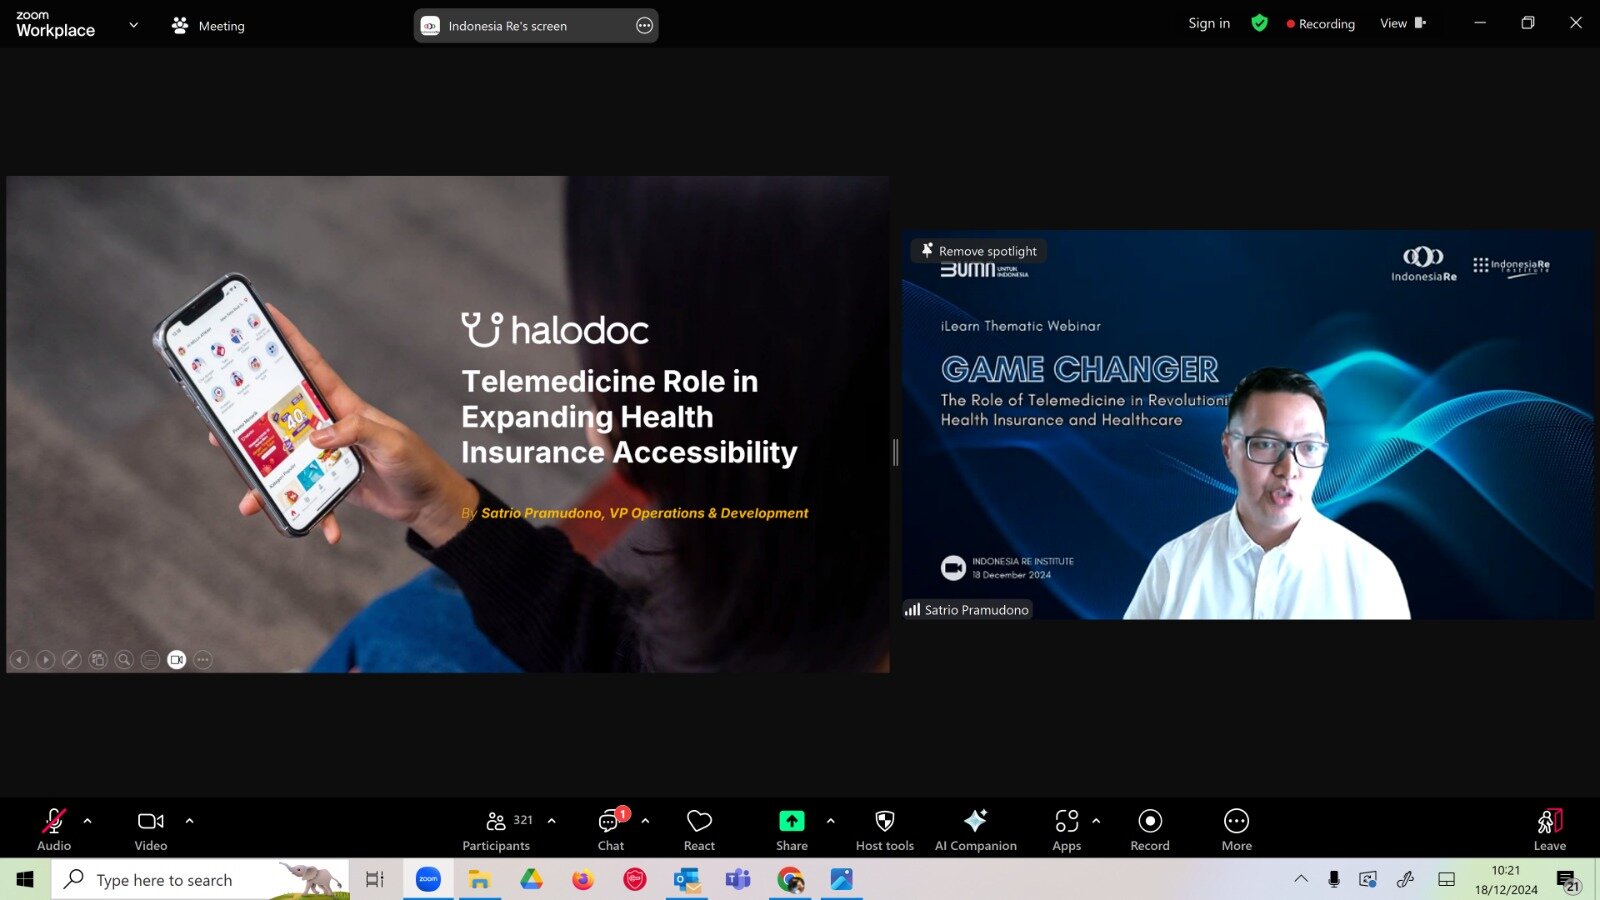Open Chrome from taskbar
Viewport: 1600px width, 900px height.
(790, 880)
